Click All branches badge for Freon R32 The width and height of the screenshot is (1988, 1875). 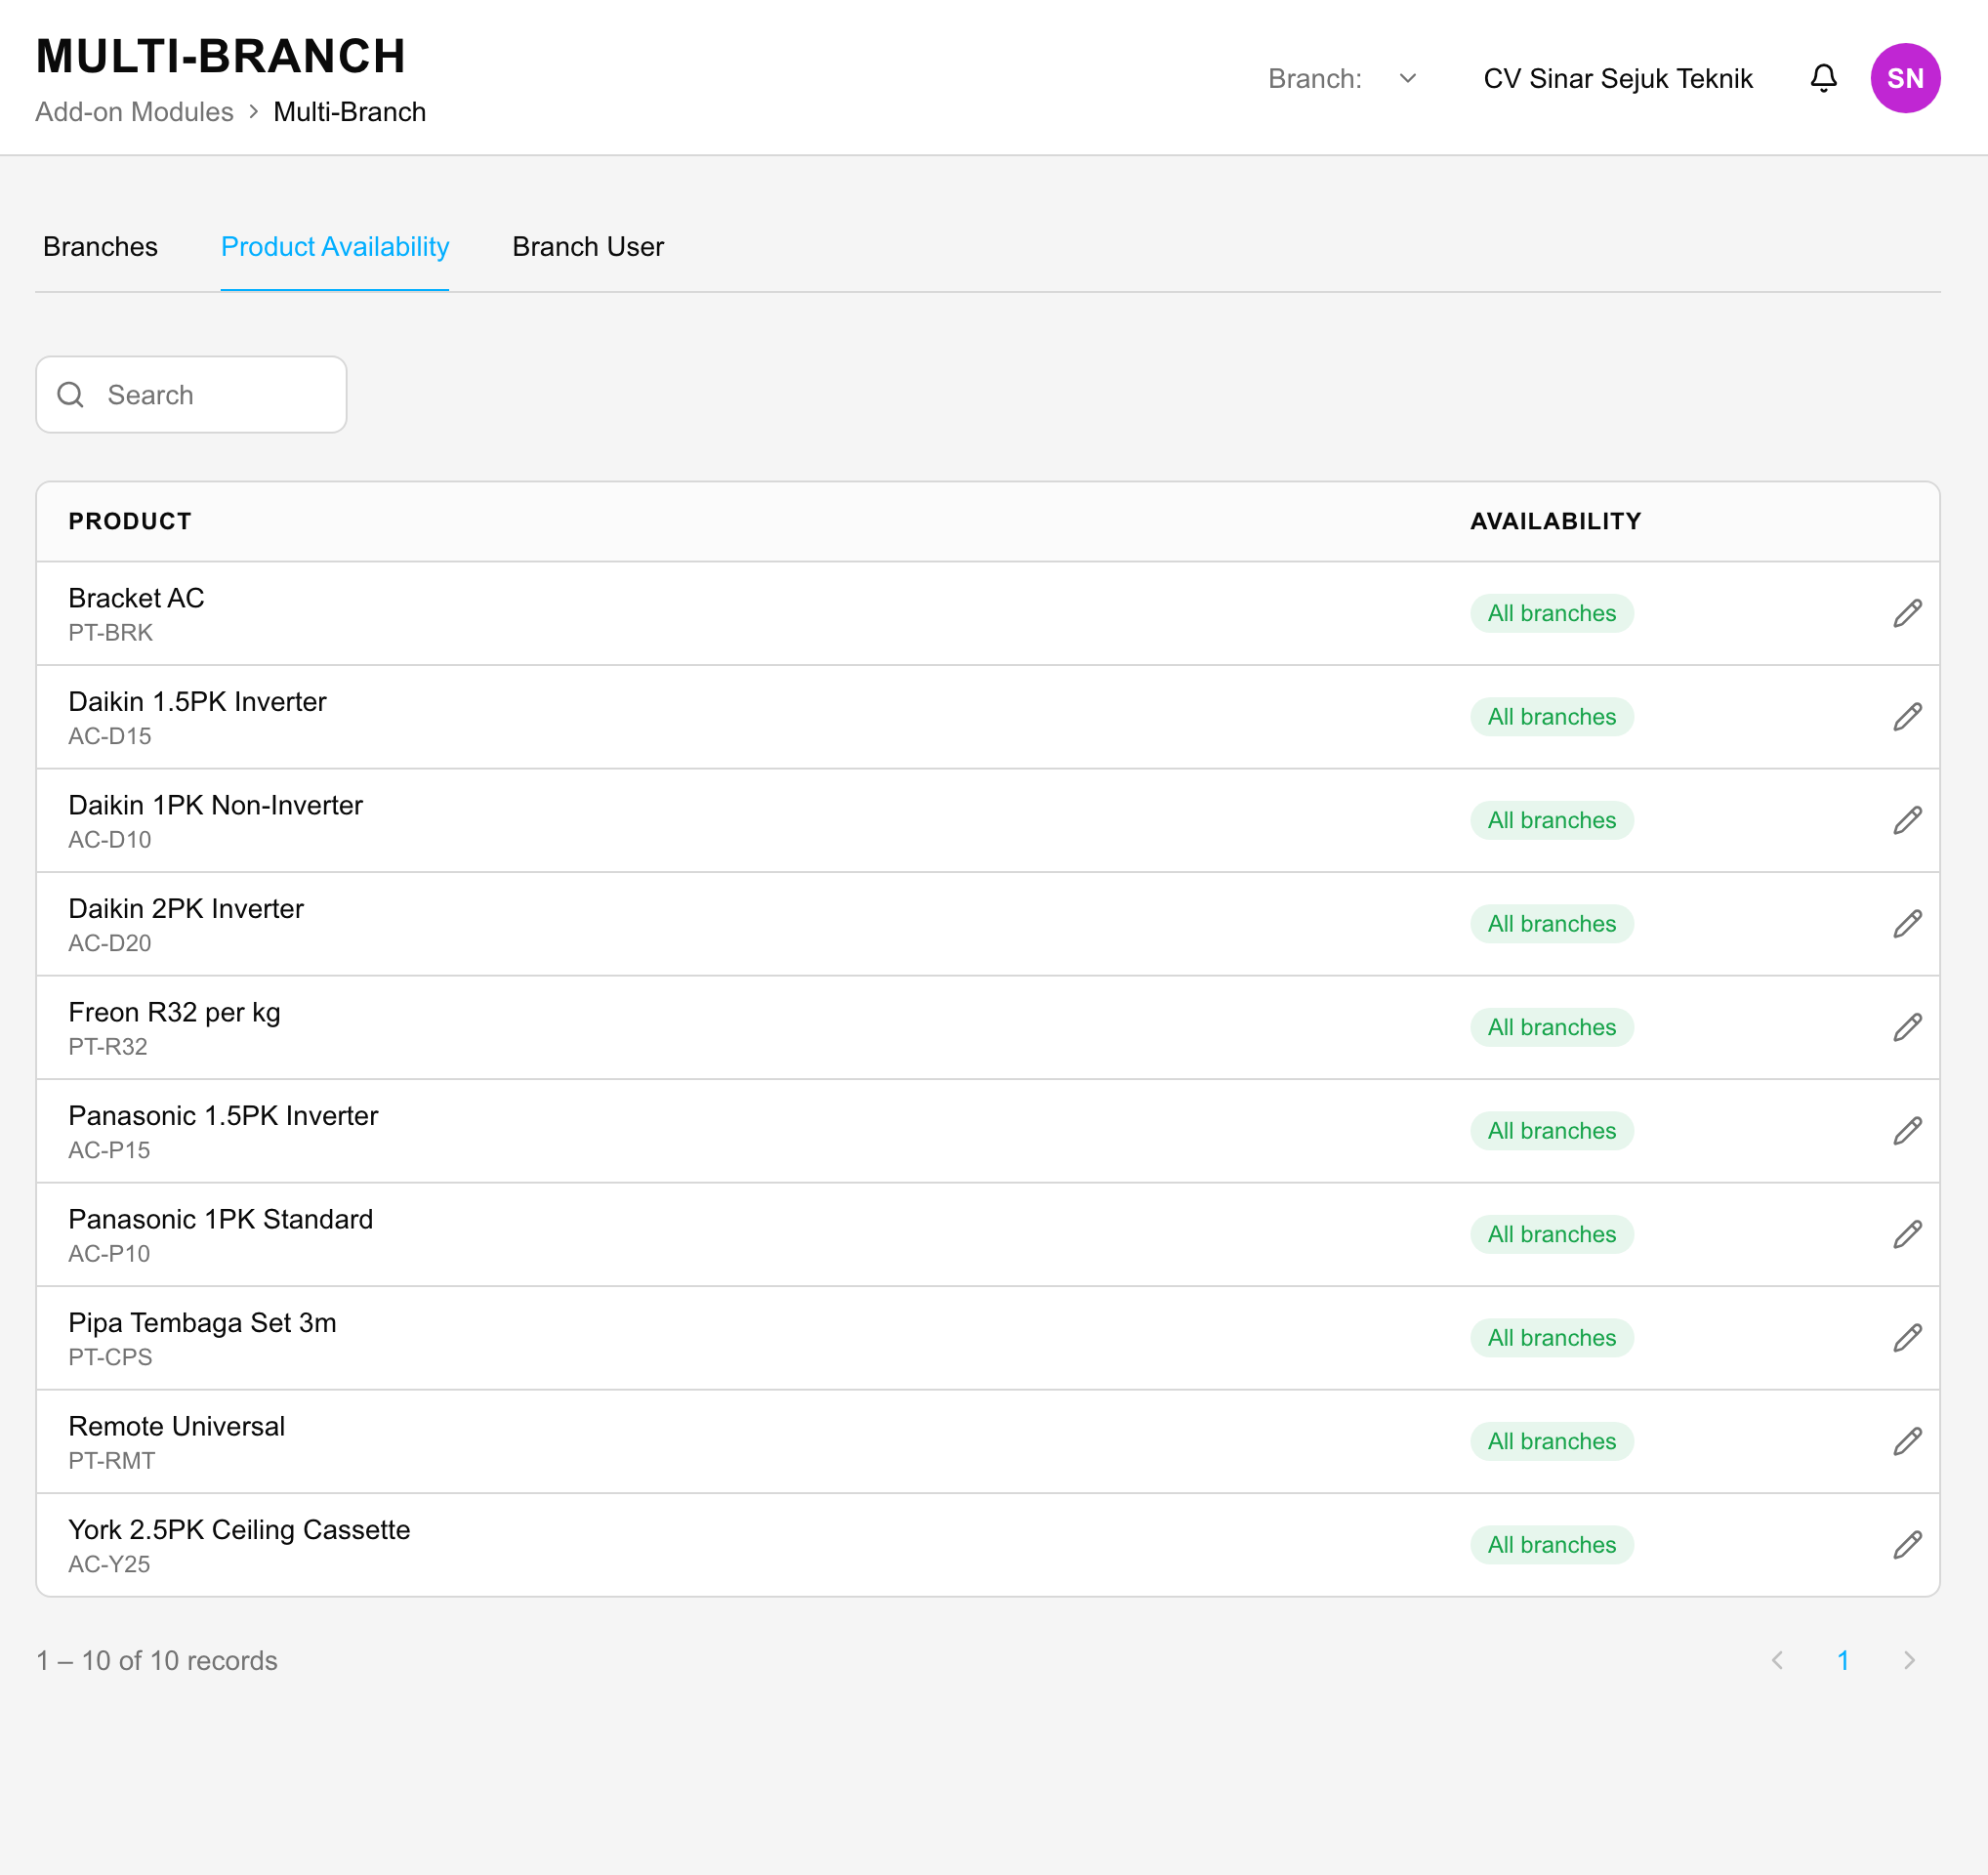[1552, 1027]
